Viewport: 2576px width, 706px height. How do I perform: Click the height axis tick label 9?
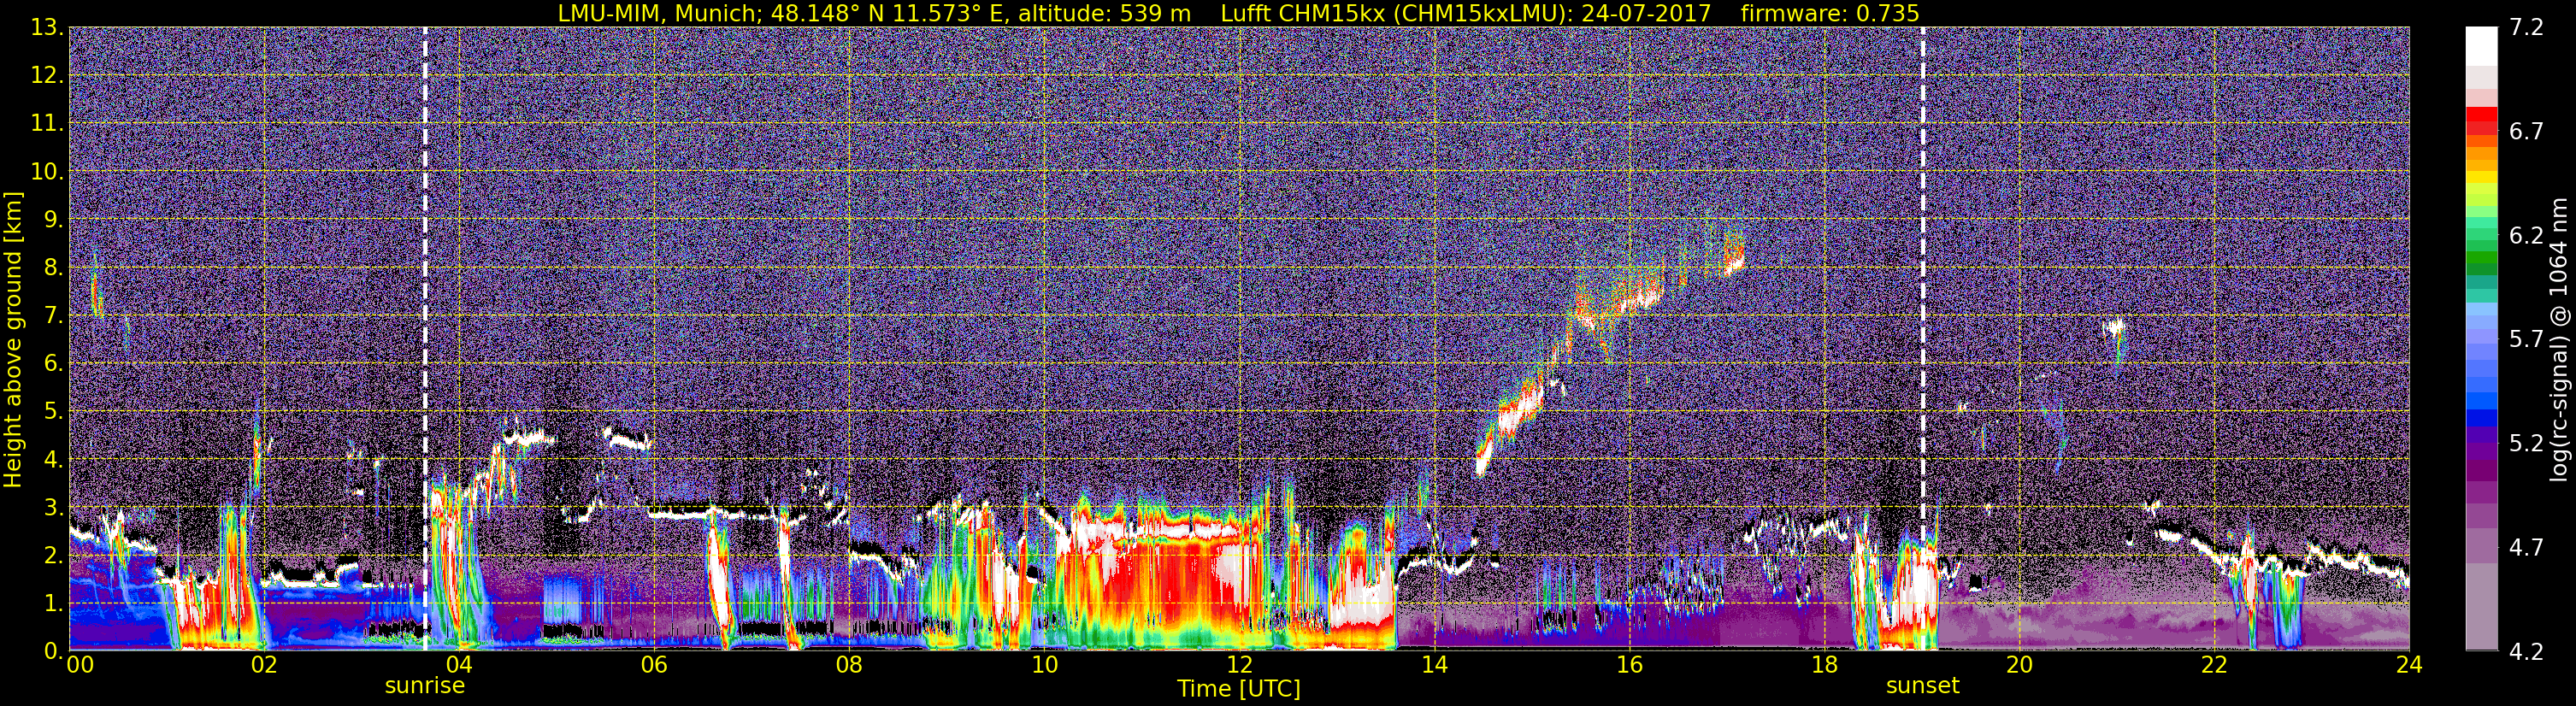(x=54, y=220)
